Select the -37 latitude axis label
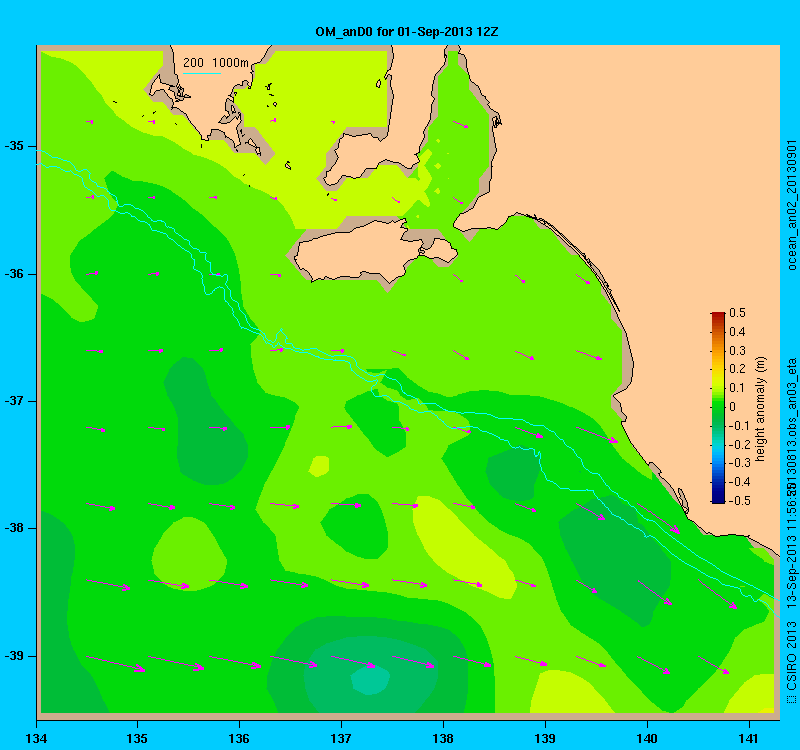This screenshot has width=800, height=750. pyautogui.click(x=14, y=401)
